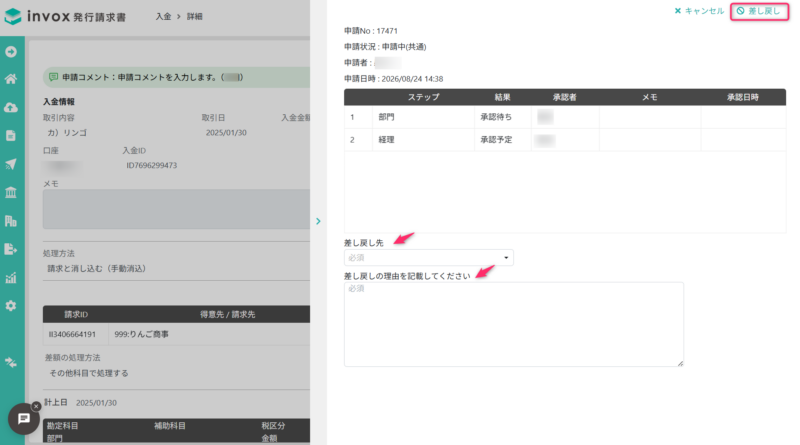This screenshot has width=800, height=445.
Task: Open the bank building sidebar icon
Action: pos(11,192)
